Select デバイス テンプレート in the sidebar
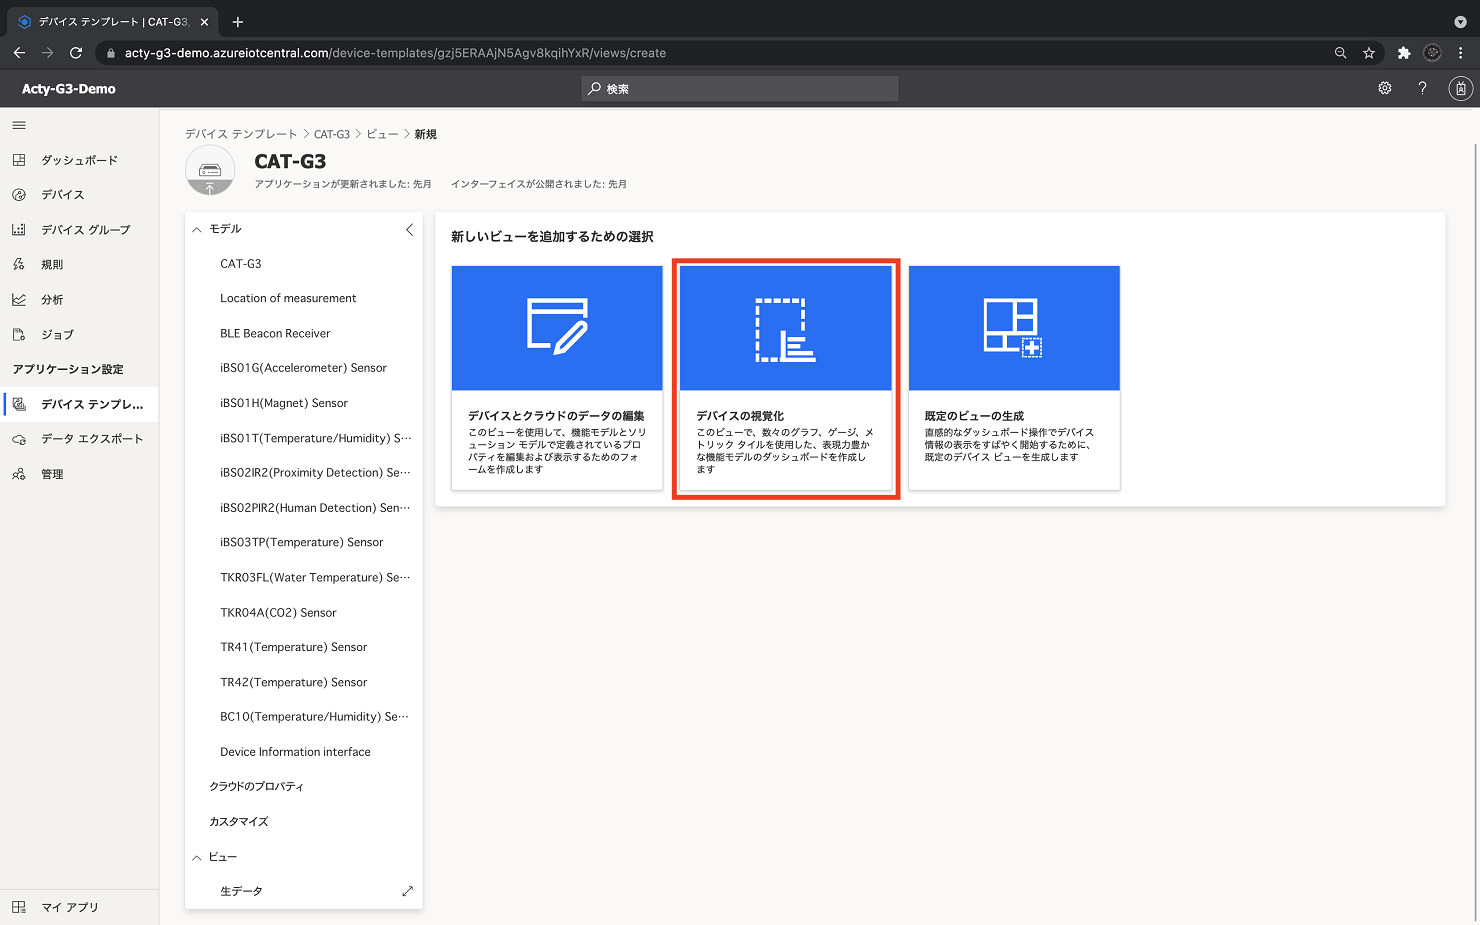The image size is (1480, 925). tap(79, 404)
